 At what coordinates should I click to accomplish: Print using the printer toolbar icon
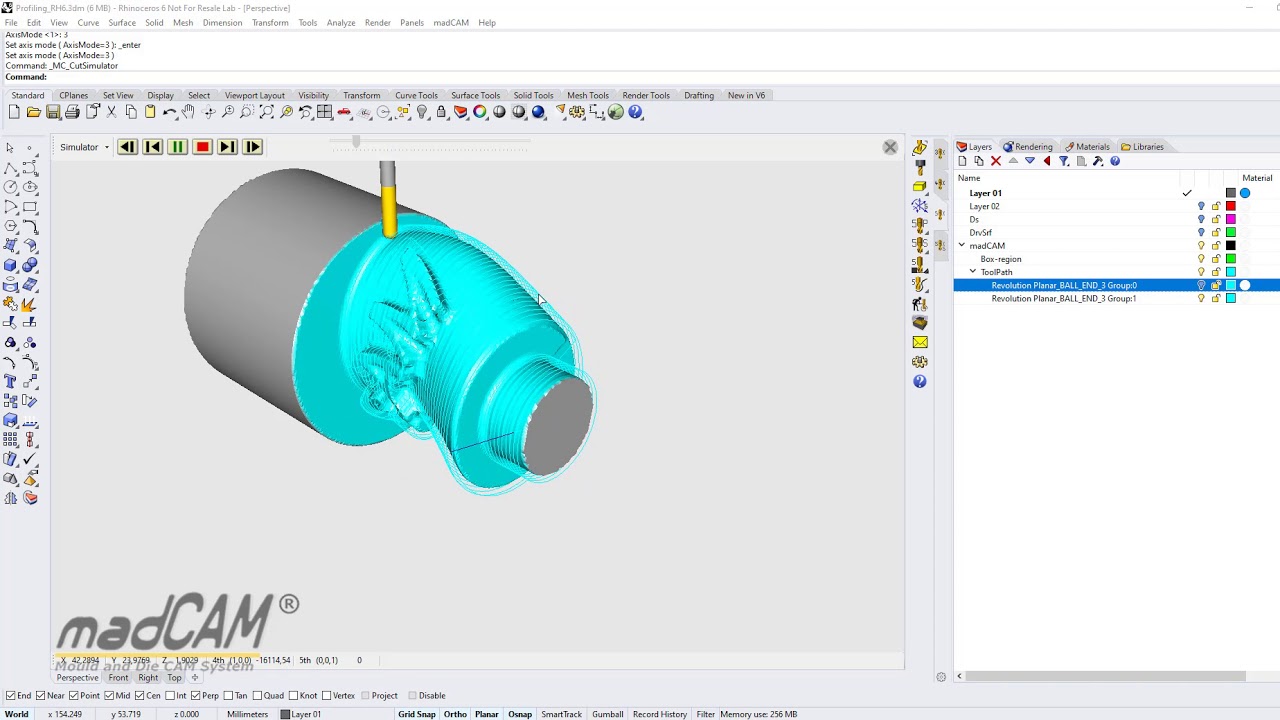click(x=72, y=112)
